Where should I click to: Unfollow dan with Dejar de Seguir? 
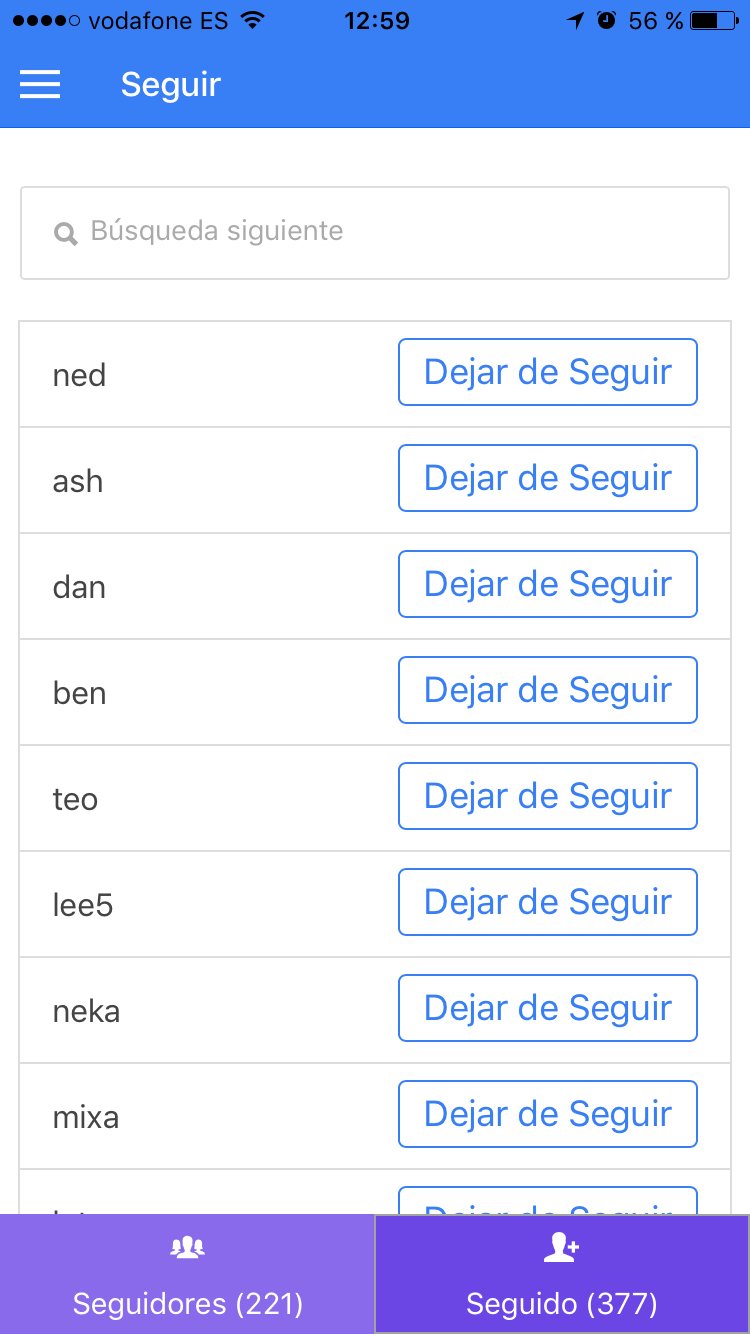coord(547,584)
